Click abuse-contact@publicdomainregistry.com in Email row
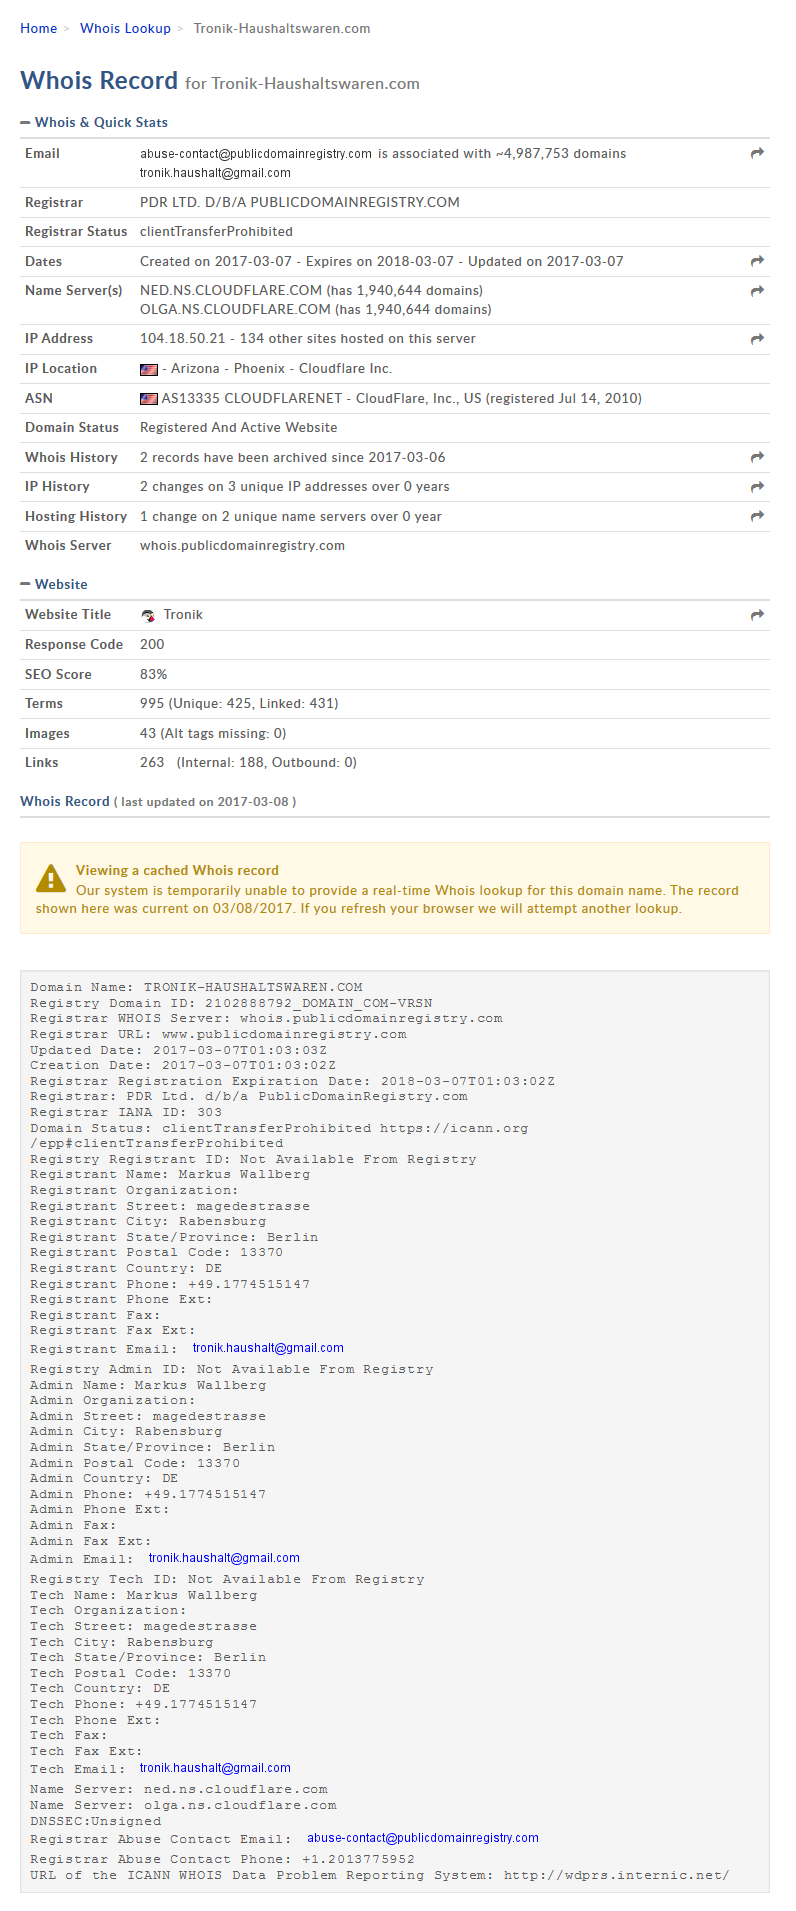 [x=256, y=154]
